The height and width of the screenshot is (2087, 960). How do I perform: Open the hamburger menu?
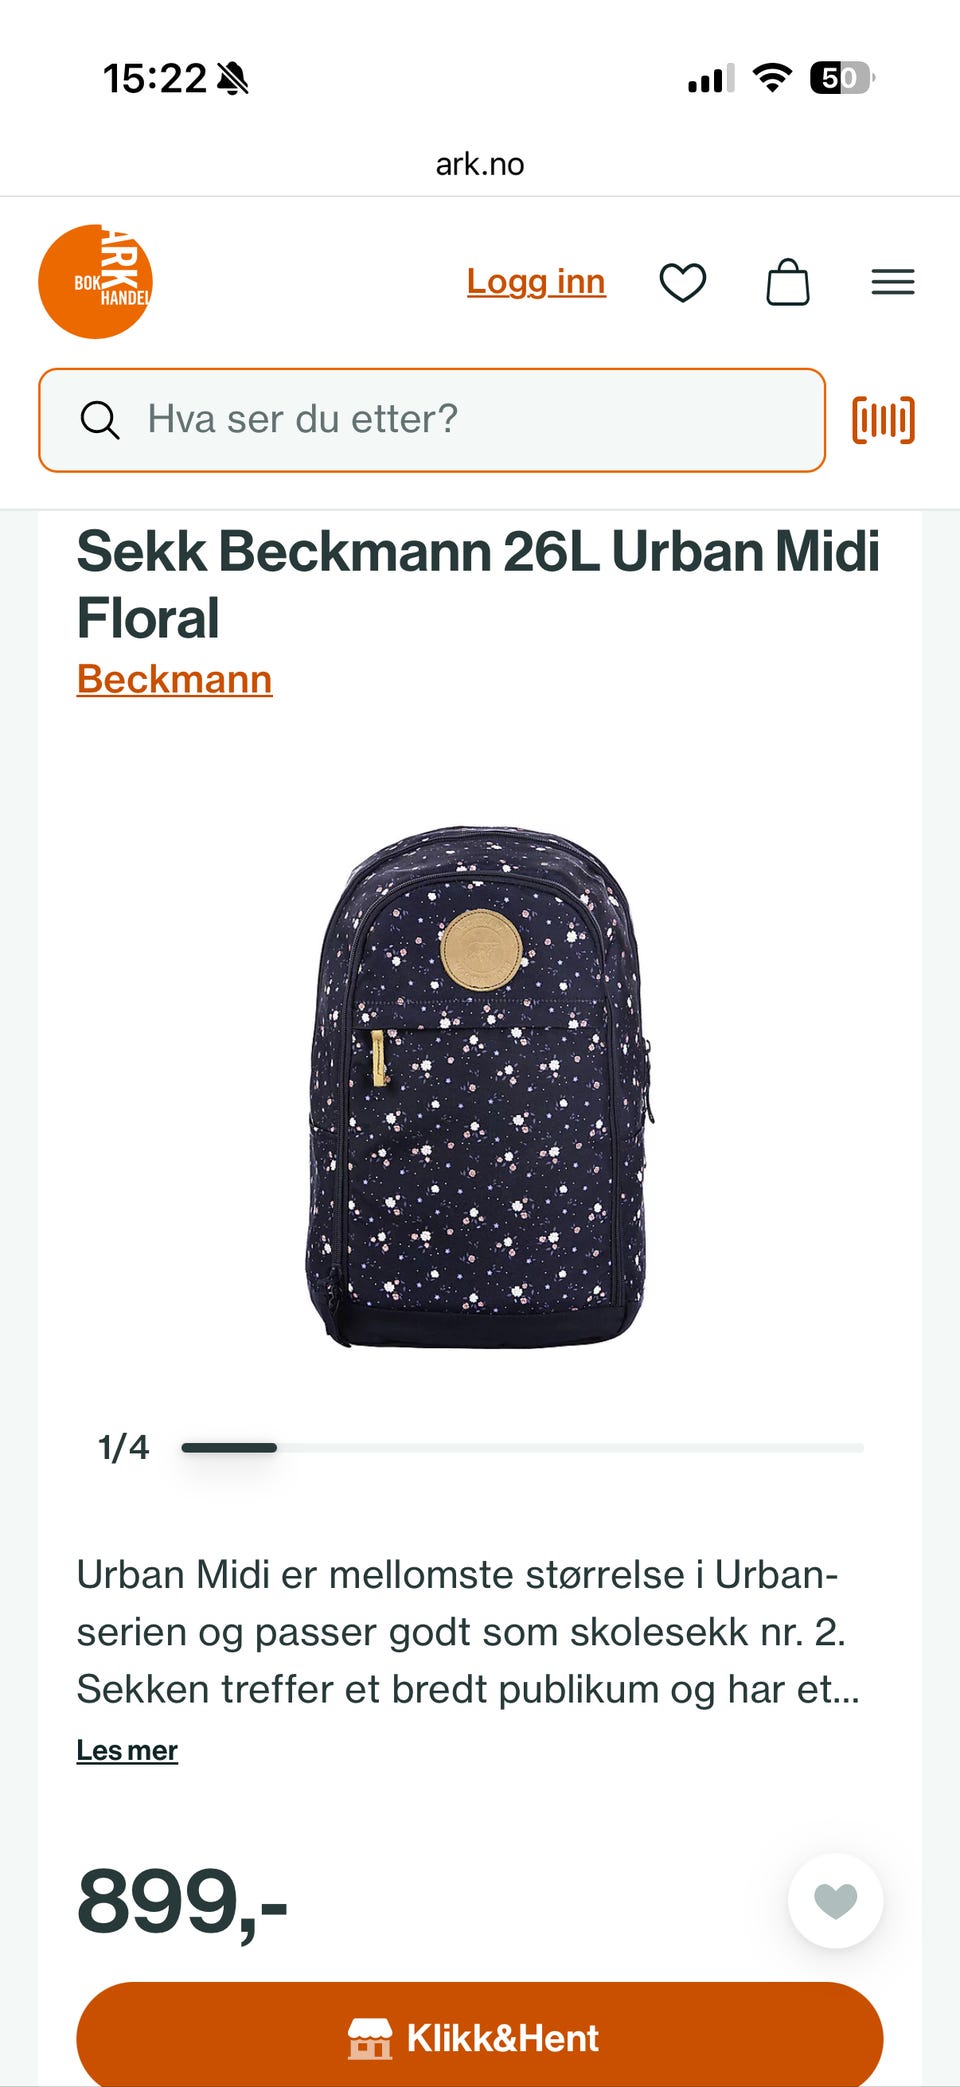[893, 282]
